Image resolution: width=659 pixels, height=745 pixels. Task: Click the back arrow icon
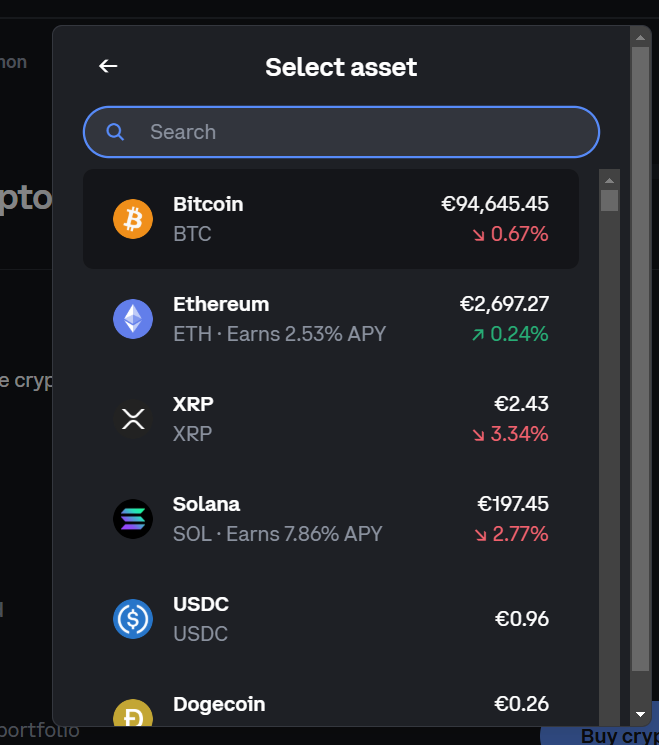tap(108, 67)
